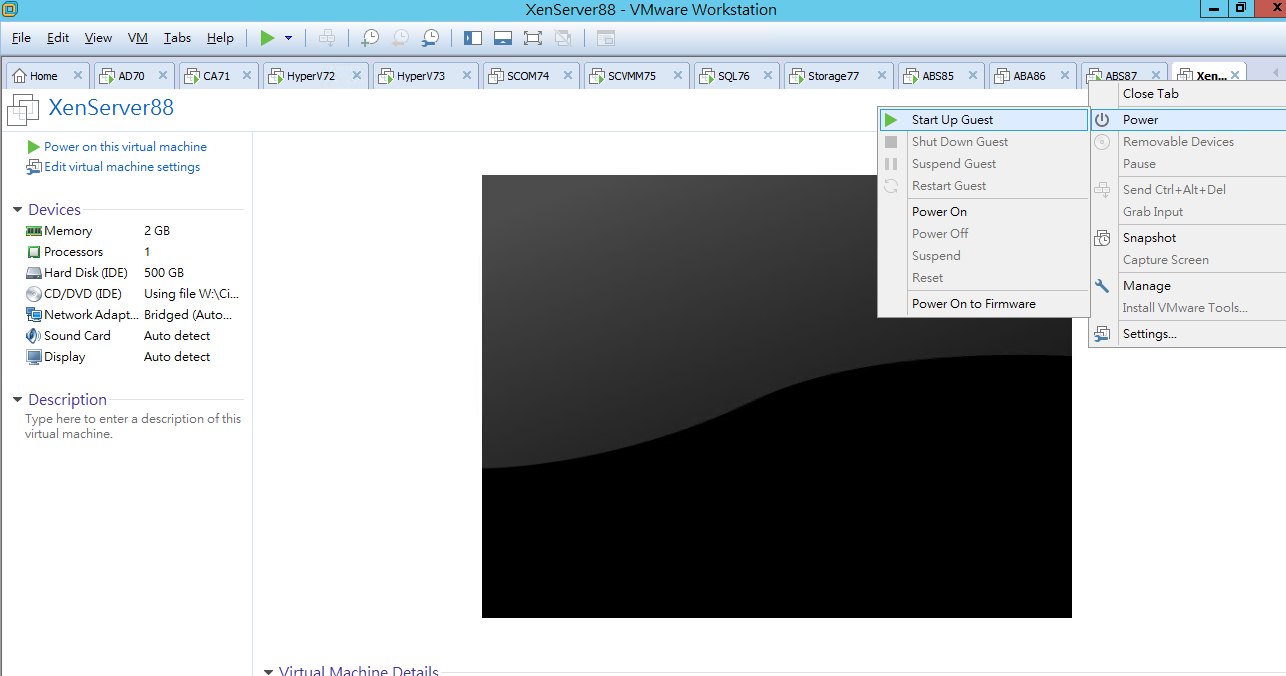Click the description text field
The width and height of the screenshot is (1286, 676).
pyautogui.click(x=133, y=427)
